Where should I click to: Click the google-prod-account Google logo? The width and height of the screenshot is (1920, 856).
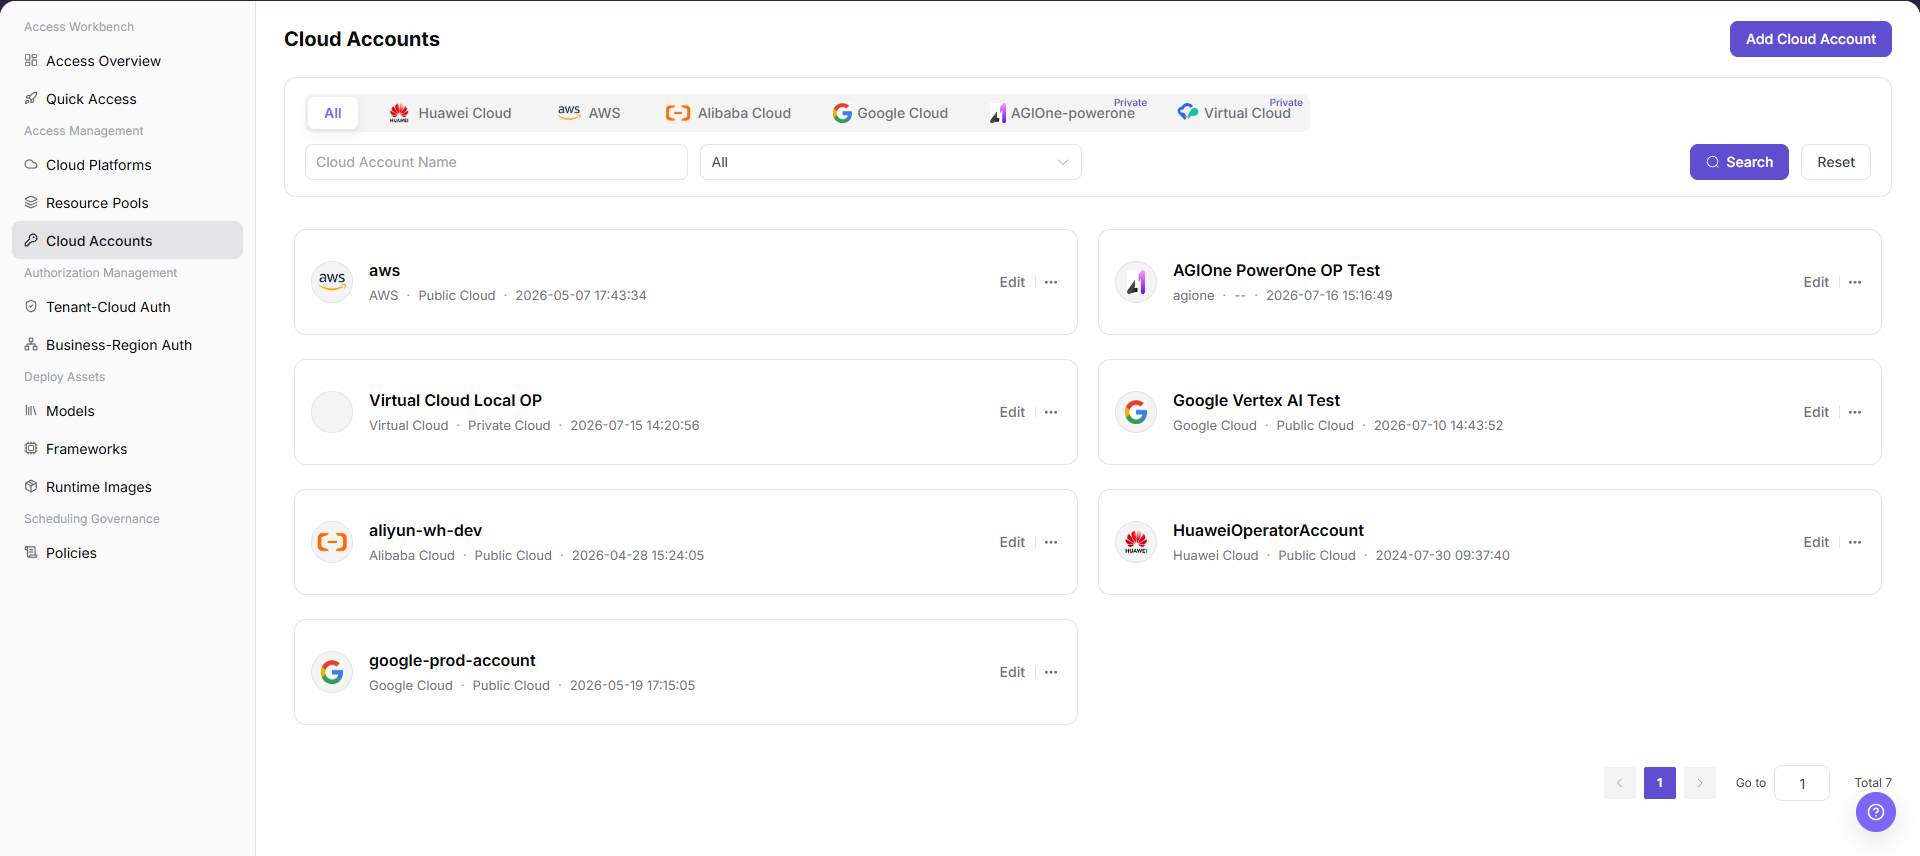coord(332,672)
